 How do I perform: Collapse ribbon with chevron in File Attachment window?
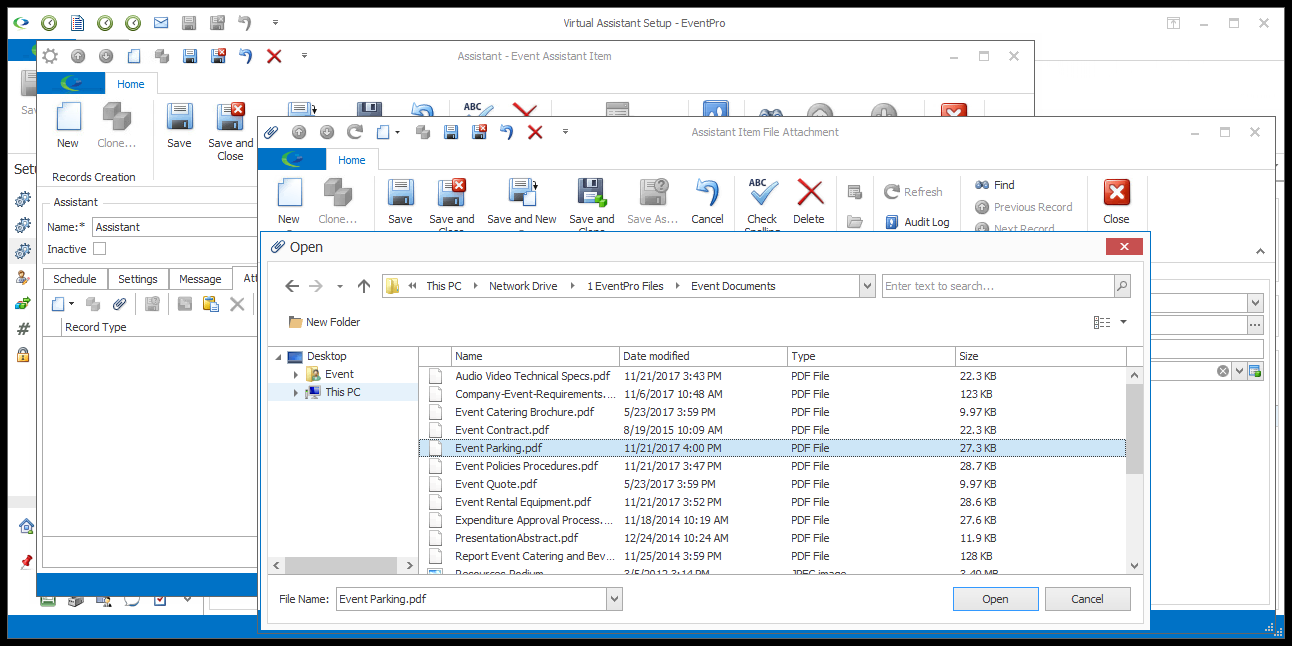[x=1260, y=252]
